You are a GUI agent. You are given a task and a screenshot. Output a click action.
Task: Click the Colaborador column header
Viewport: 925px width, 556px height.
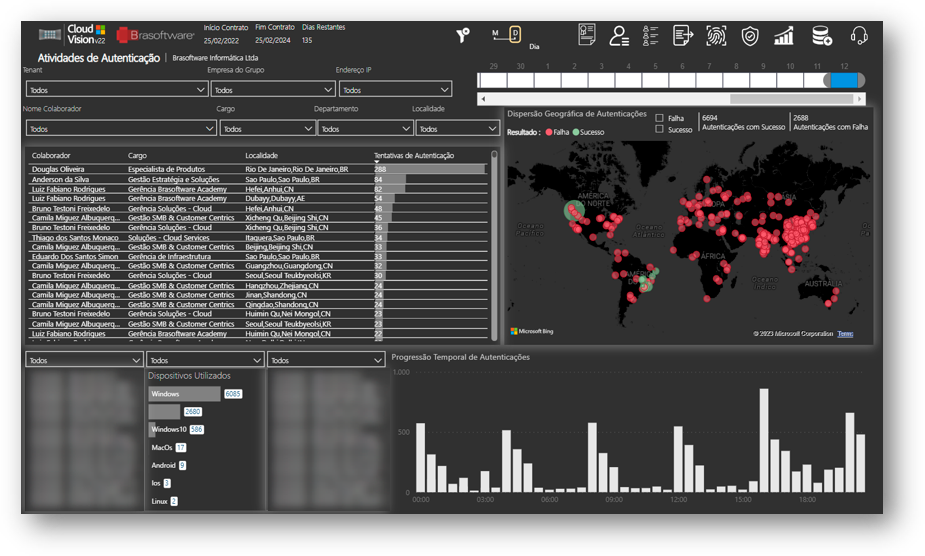(x=51, y=156)
